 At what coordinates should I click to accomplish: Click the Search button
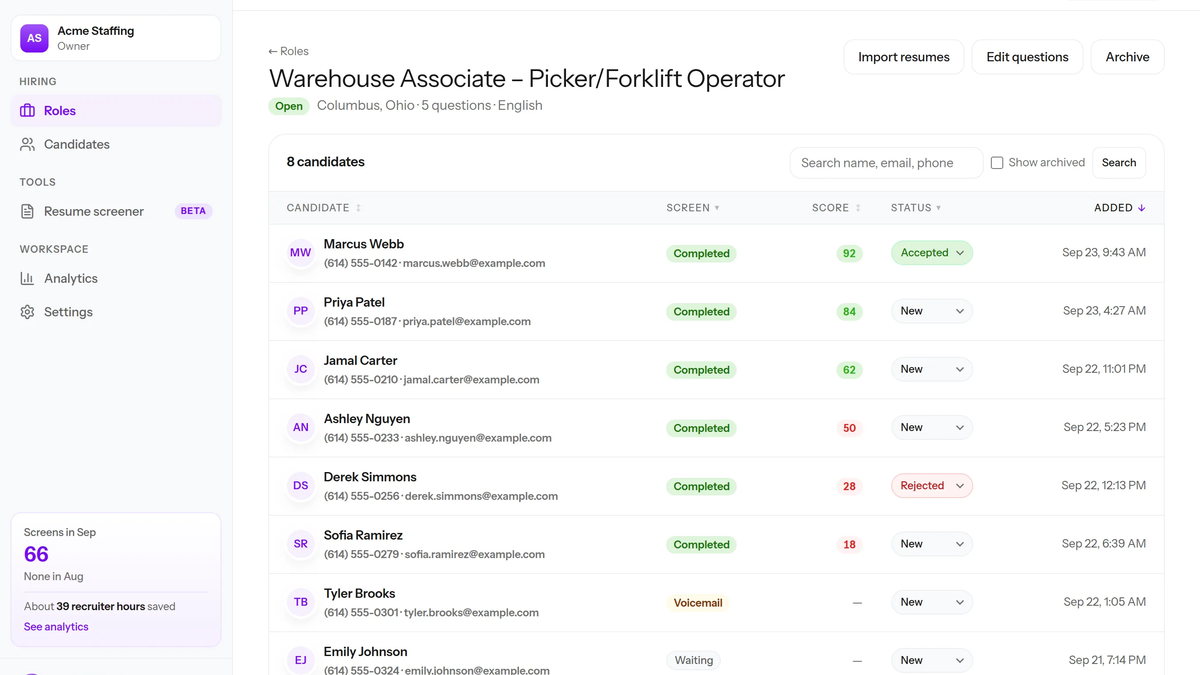click(1119, 163)
